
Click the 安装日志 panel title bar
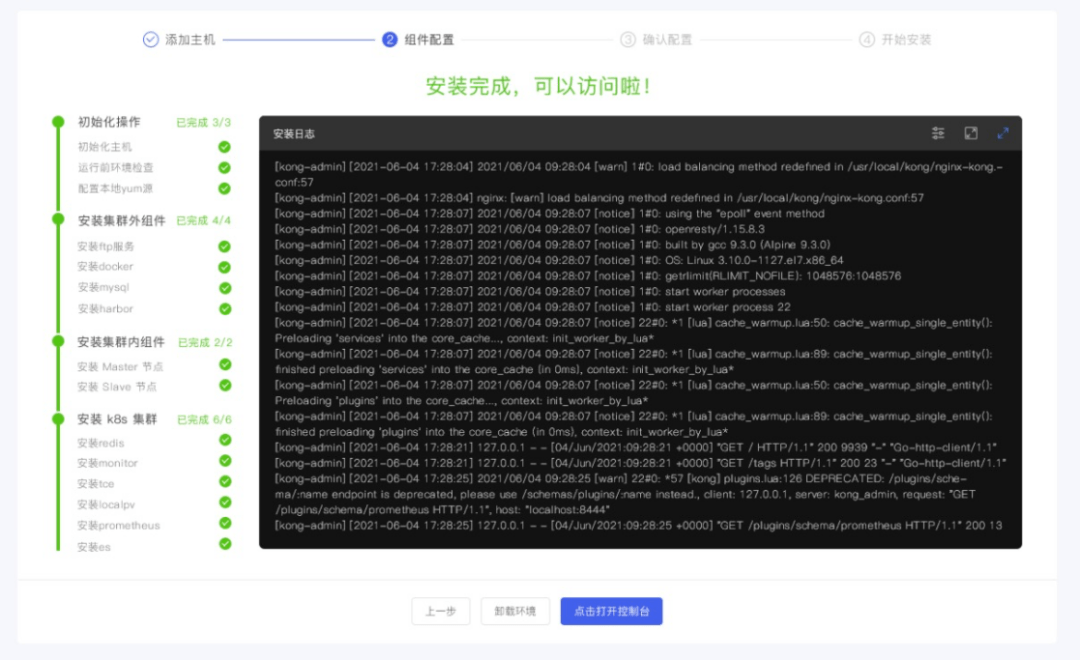point(297,132)
